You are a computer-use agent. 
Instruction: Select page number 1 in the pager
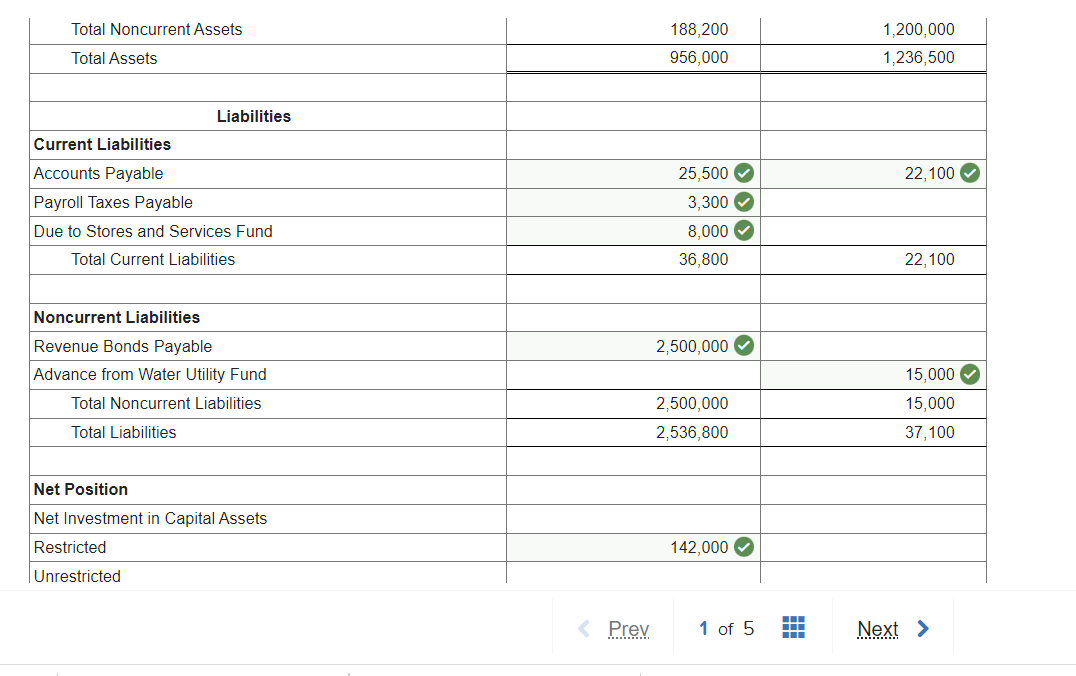[703, 628]
